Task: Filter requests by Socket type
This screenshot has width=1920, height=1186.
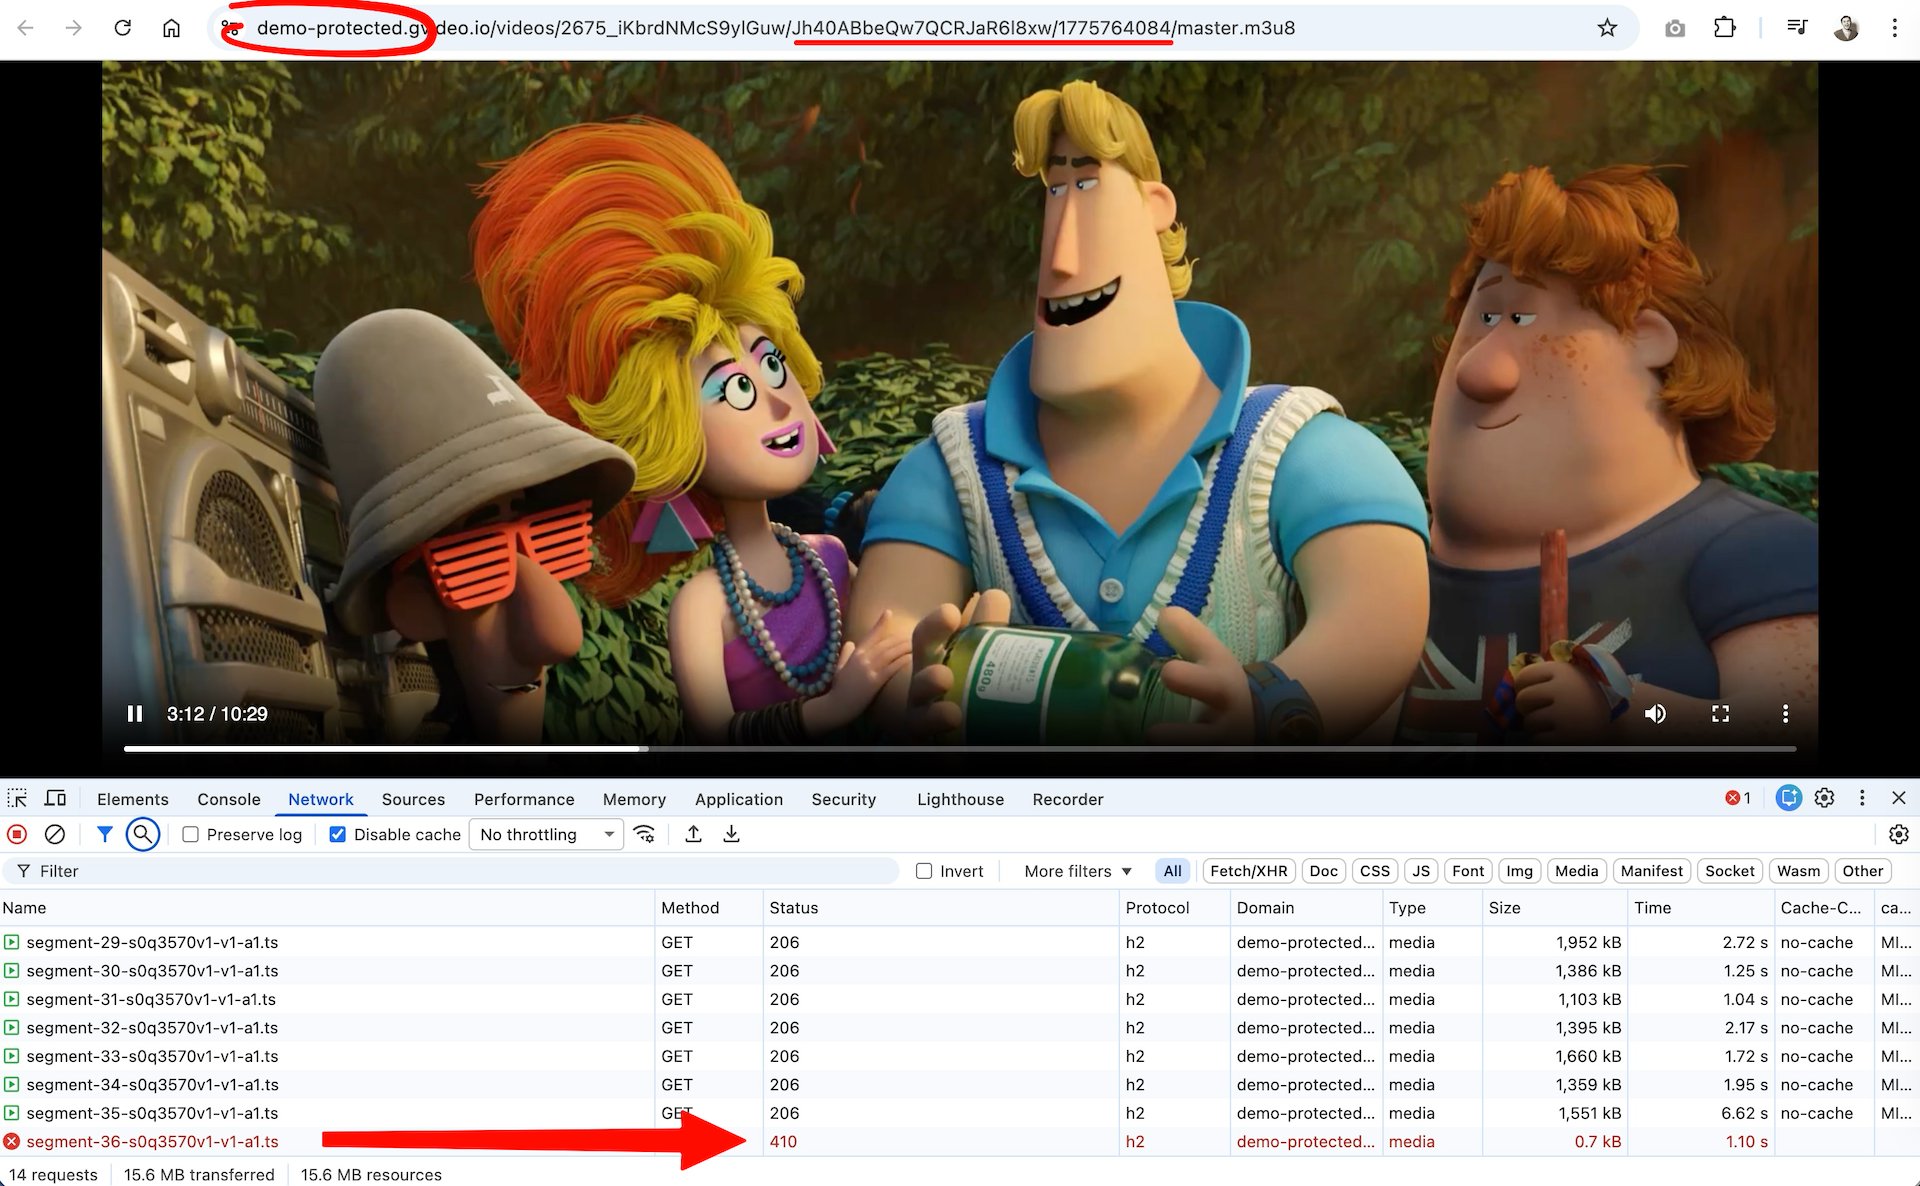Action: (x=1730, y=871)
